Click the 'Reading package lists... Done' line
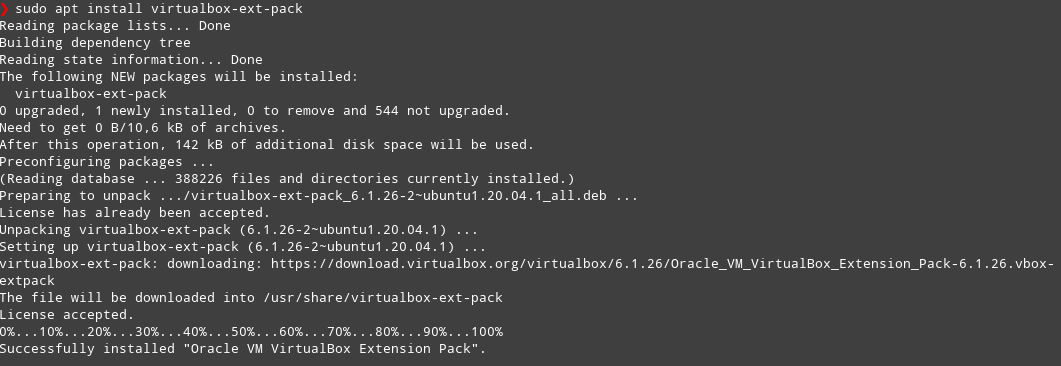 115,26
